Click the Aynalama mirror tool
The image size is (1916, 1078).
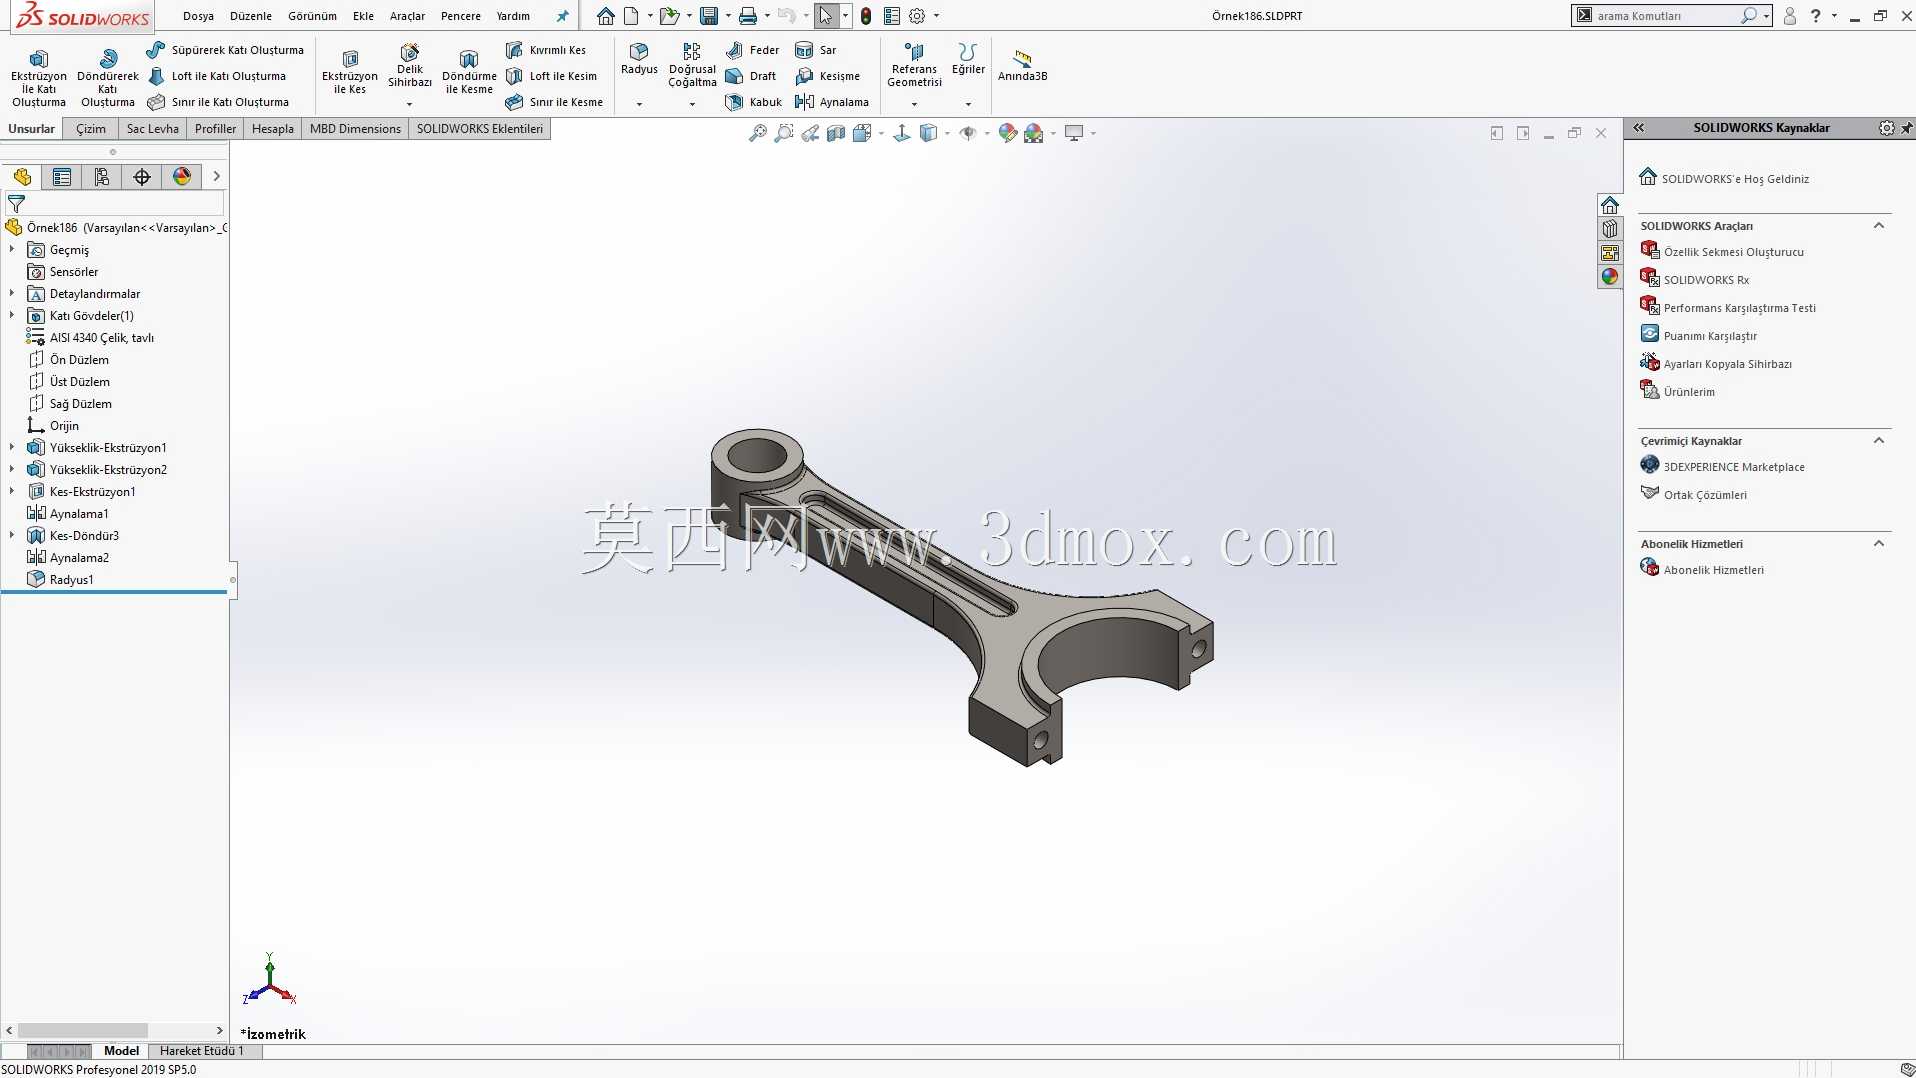pyautogui.click(x=831, y=102)
